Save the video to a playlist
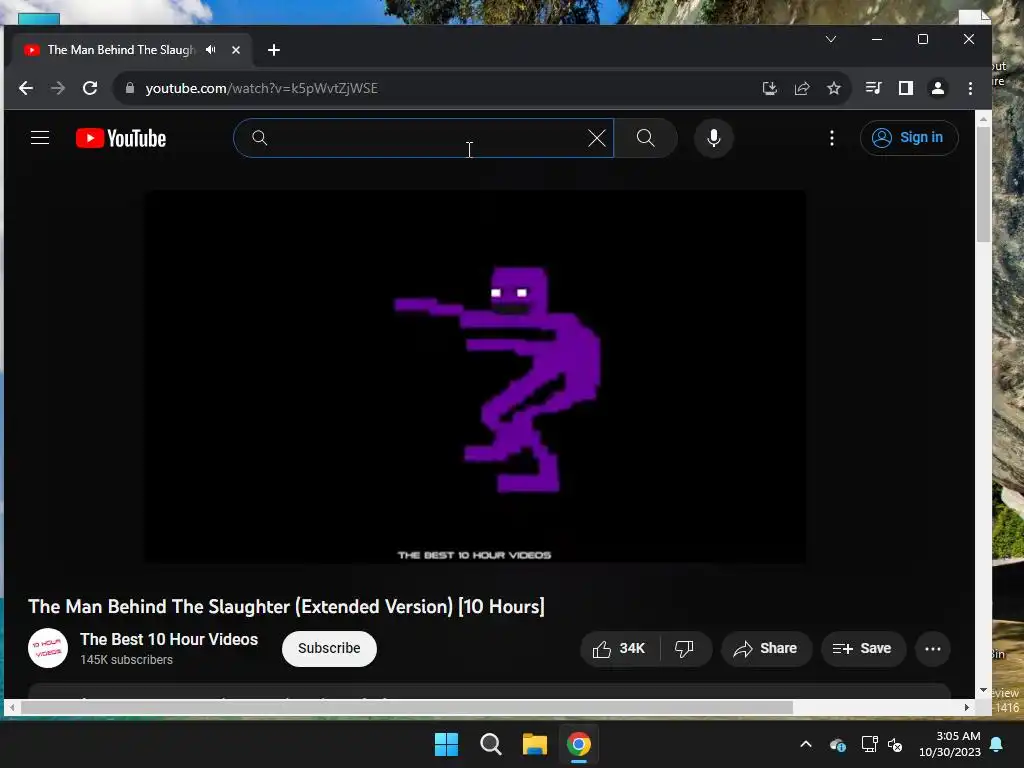This screenshot has height=768, width=1024. (x=863, y=648)
